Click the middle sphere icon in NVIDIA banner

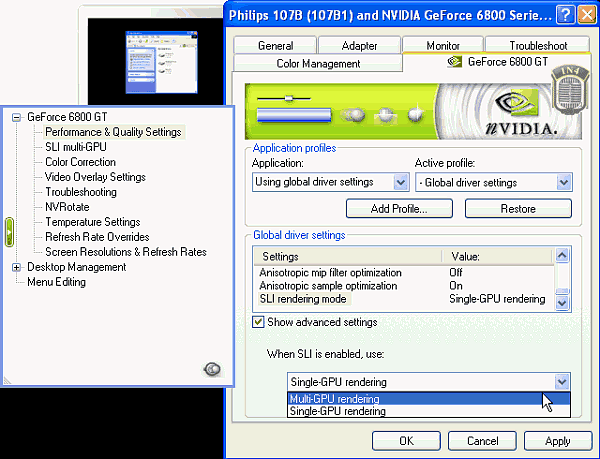point(385,114)
